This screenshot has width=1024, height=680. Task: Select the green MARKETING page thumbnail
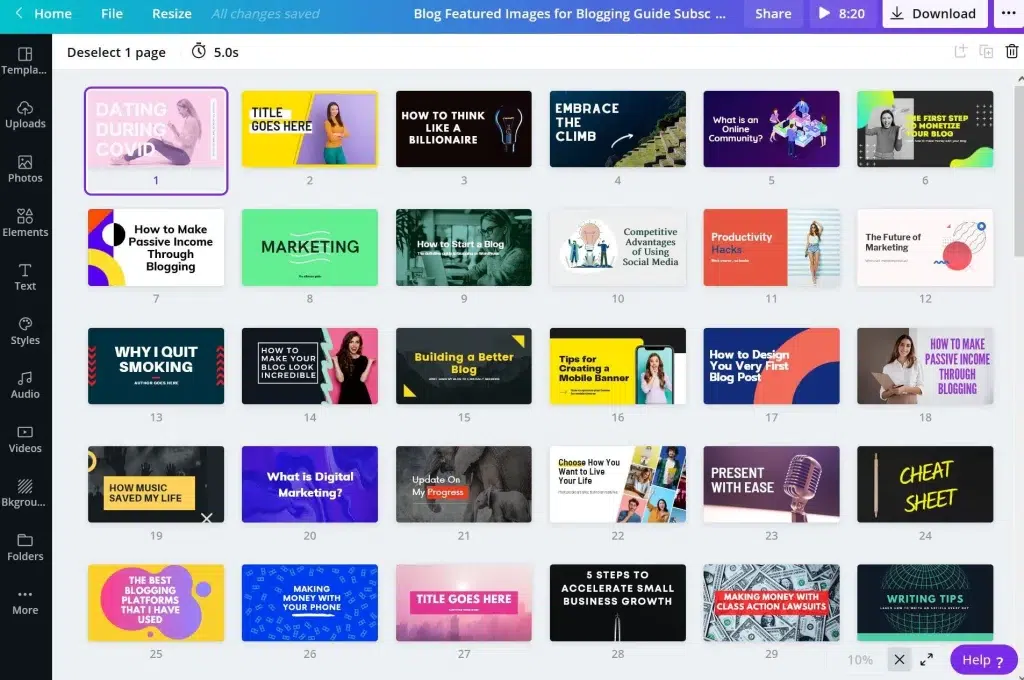click(x=309, y=247)
